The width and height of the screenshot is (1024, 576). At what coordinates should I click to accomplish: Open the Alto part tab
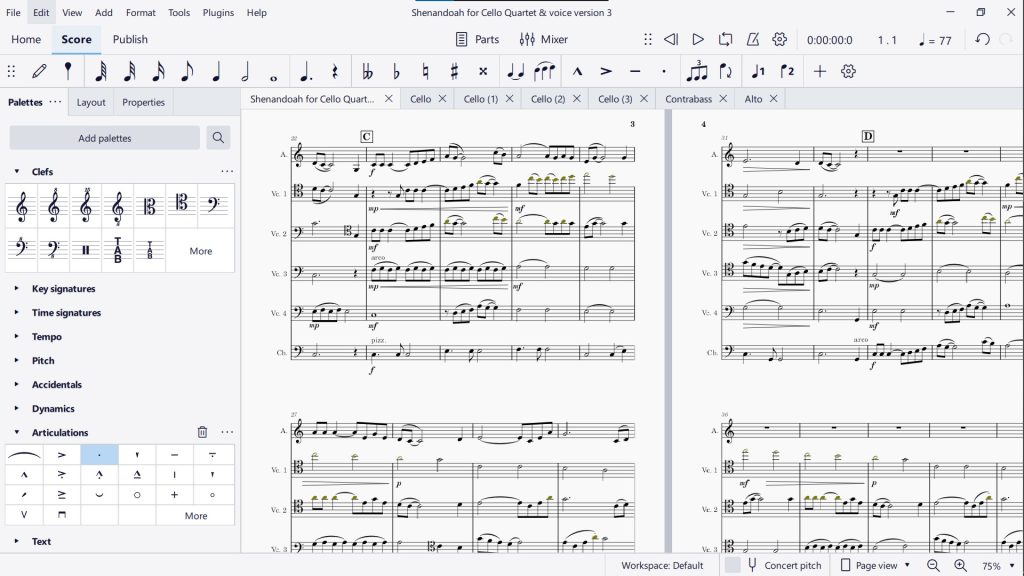tap(753, 99)
